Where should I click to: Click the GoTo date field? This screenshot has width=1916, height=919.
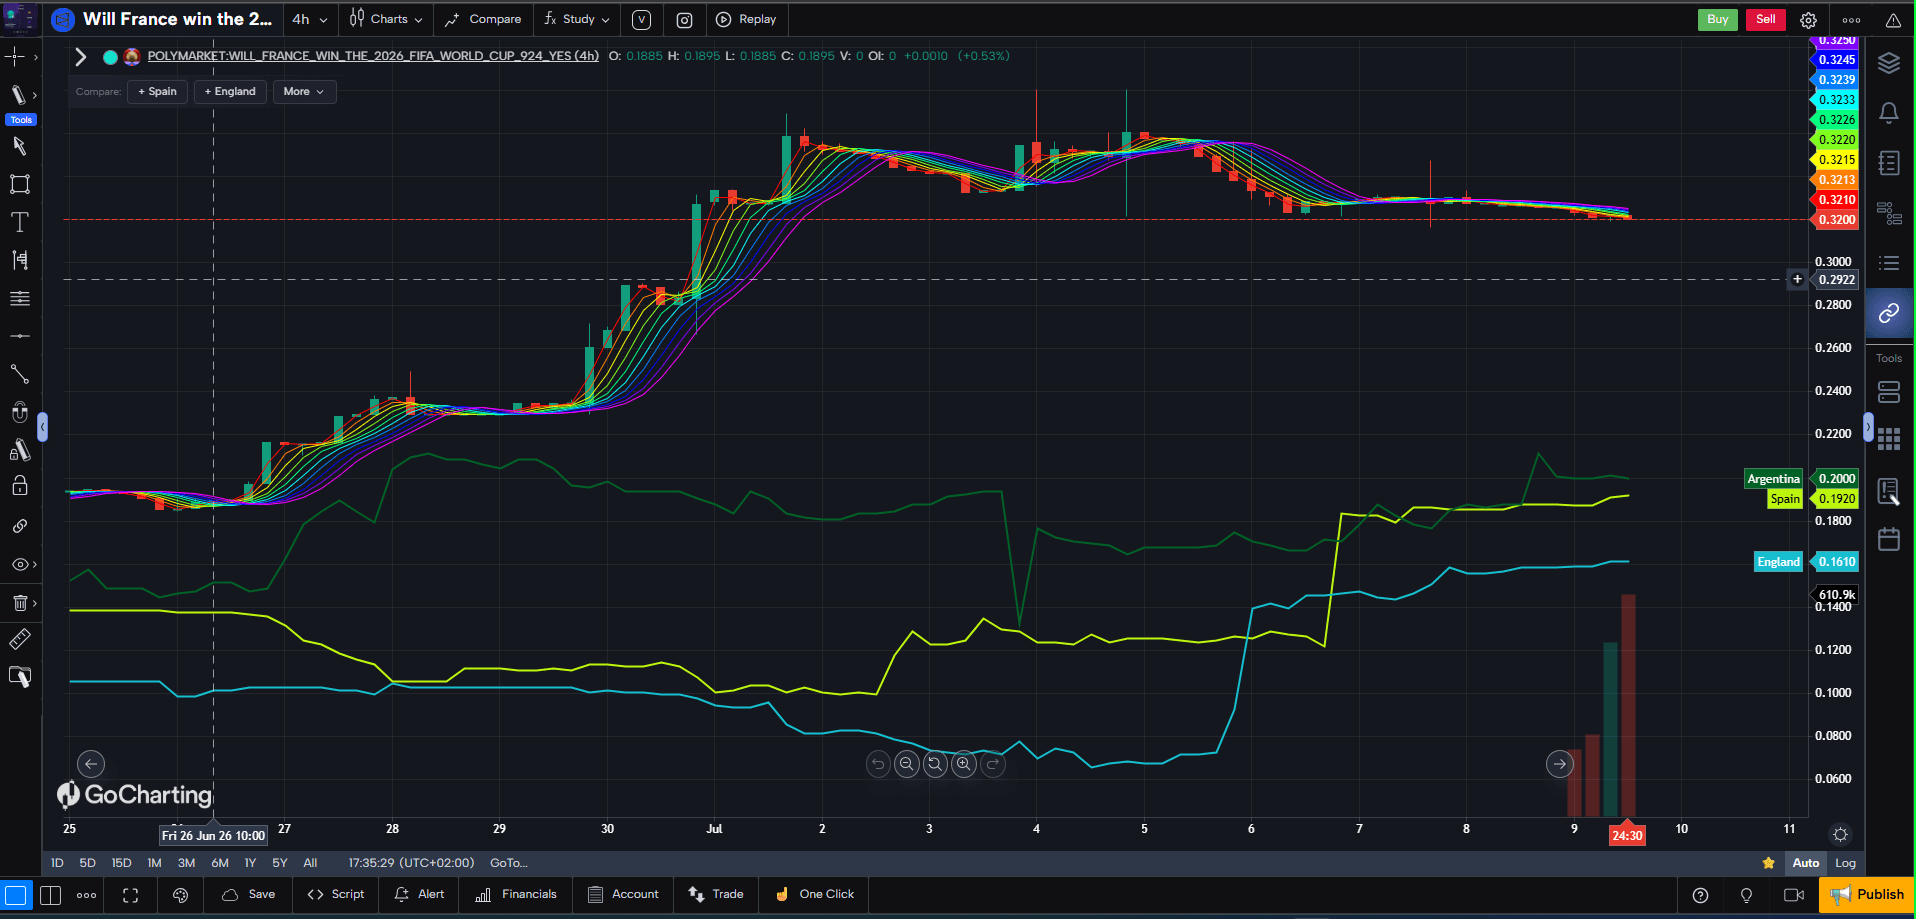point(509,863)
